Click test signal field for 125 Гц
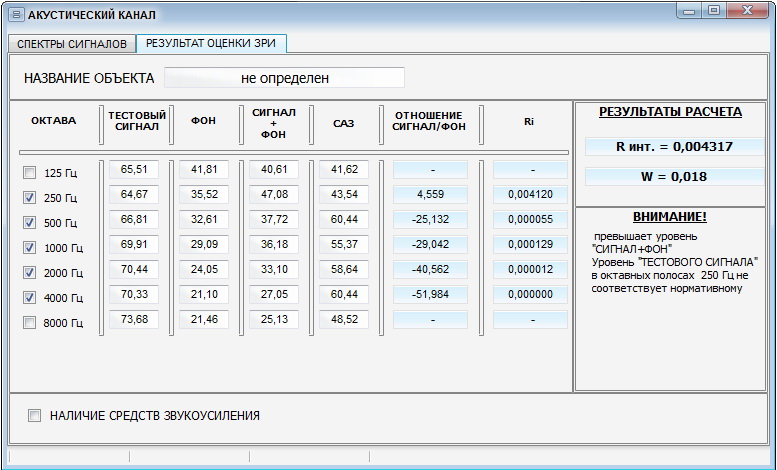 click(x=134, y=170)
